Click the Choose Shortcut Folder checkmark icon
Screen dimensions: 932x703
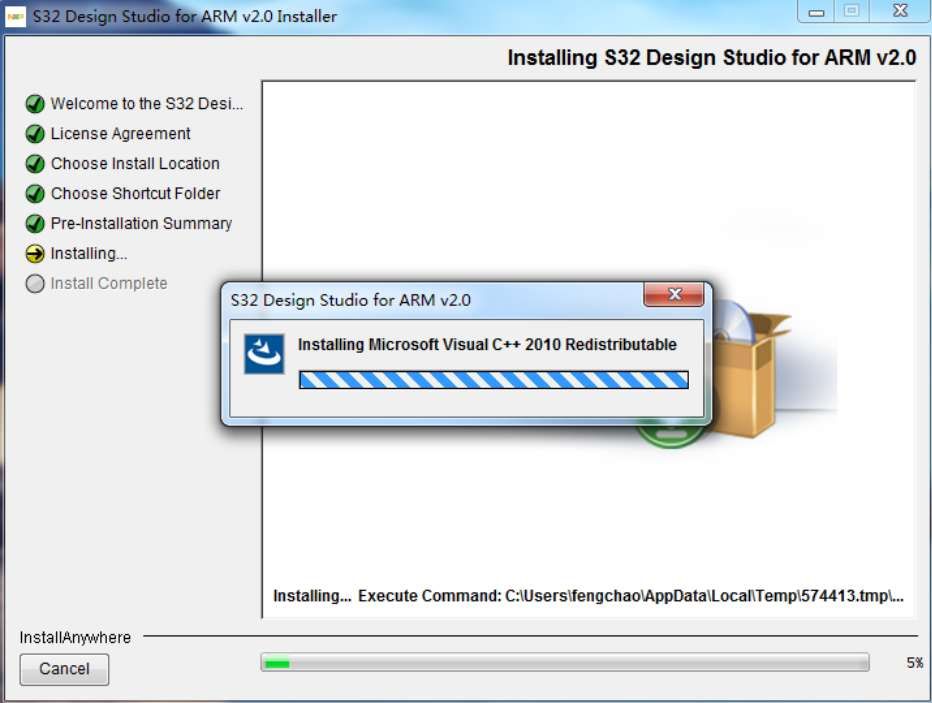click(34, 193)
